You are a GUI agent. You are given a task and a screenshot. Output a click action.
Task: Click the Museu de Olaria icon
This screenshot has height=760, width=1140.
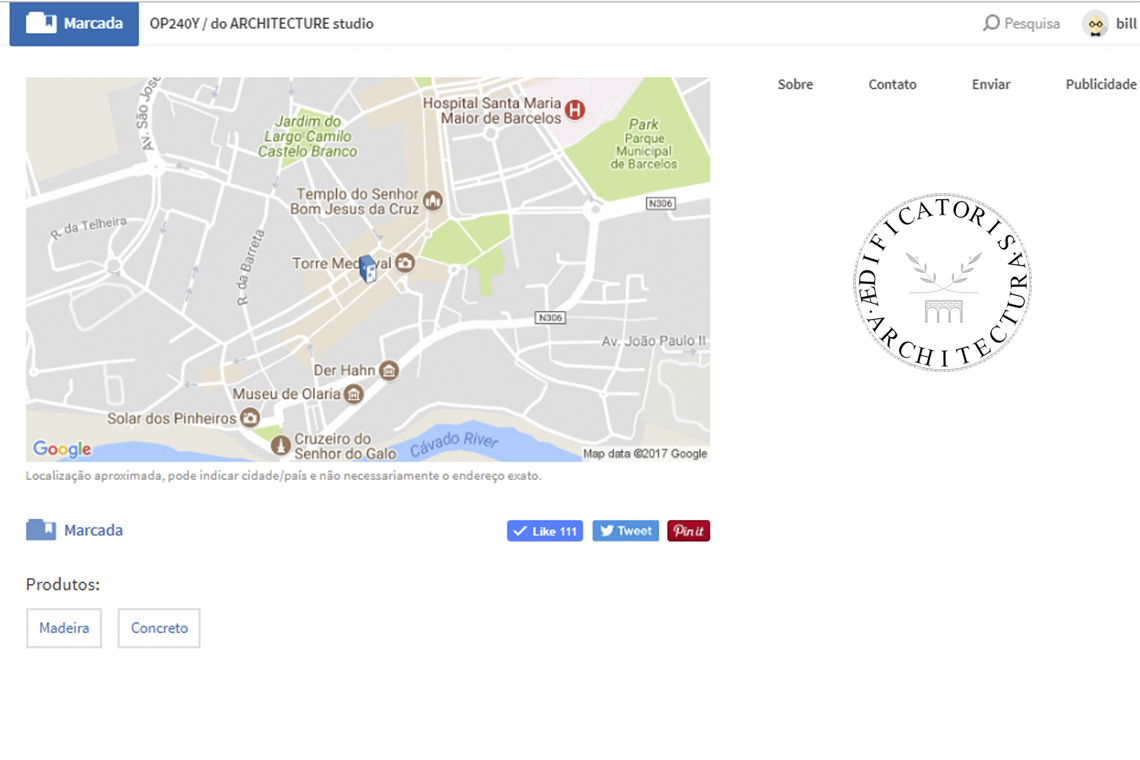(353, 395)
